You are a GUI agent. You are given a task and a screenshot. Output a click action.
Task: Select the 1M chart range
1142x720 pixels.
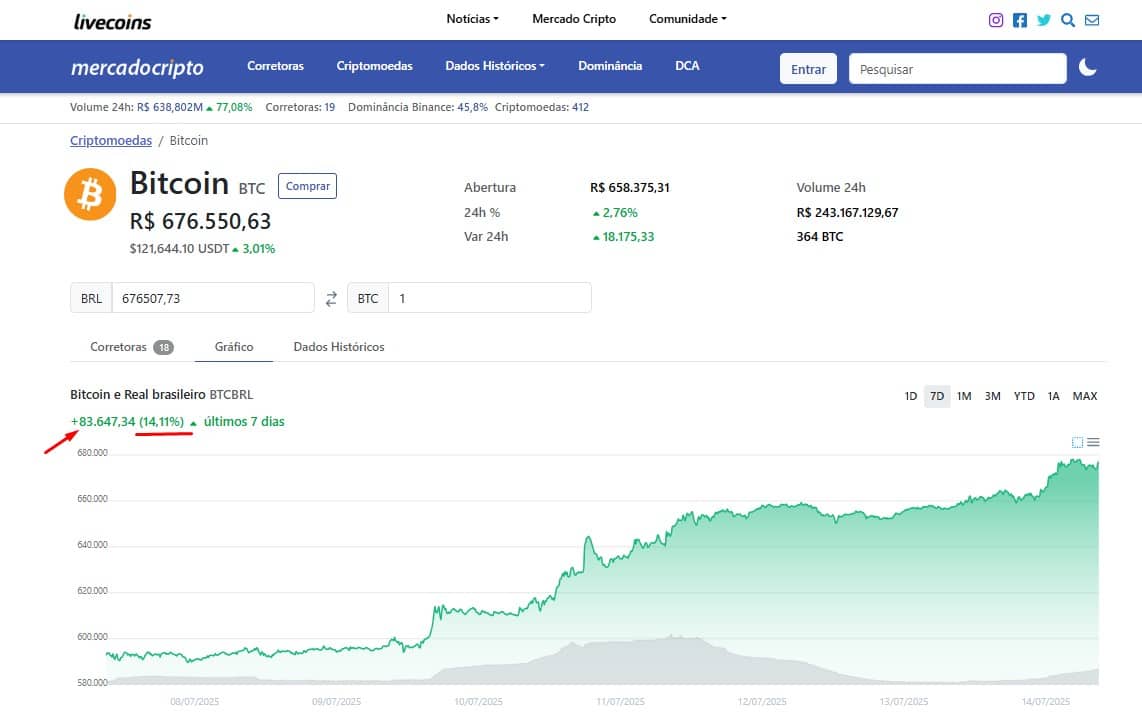pyautogui.click(x=964, y=396)
